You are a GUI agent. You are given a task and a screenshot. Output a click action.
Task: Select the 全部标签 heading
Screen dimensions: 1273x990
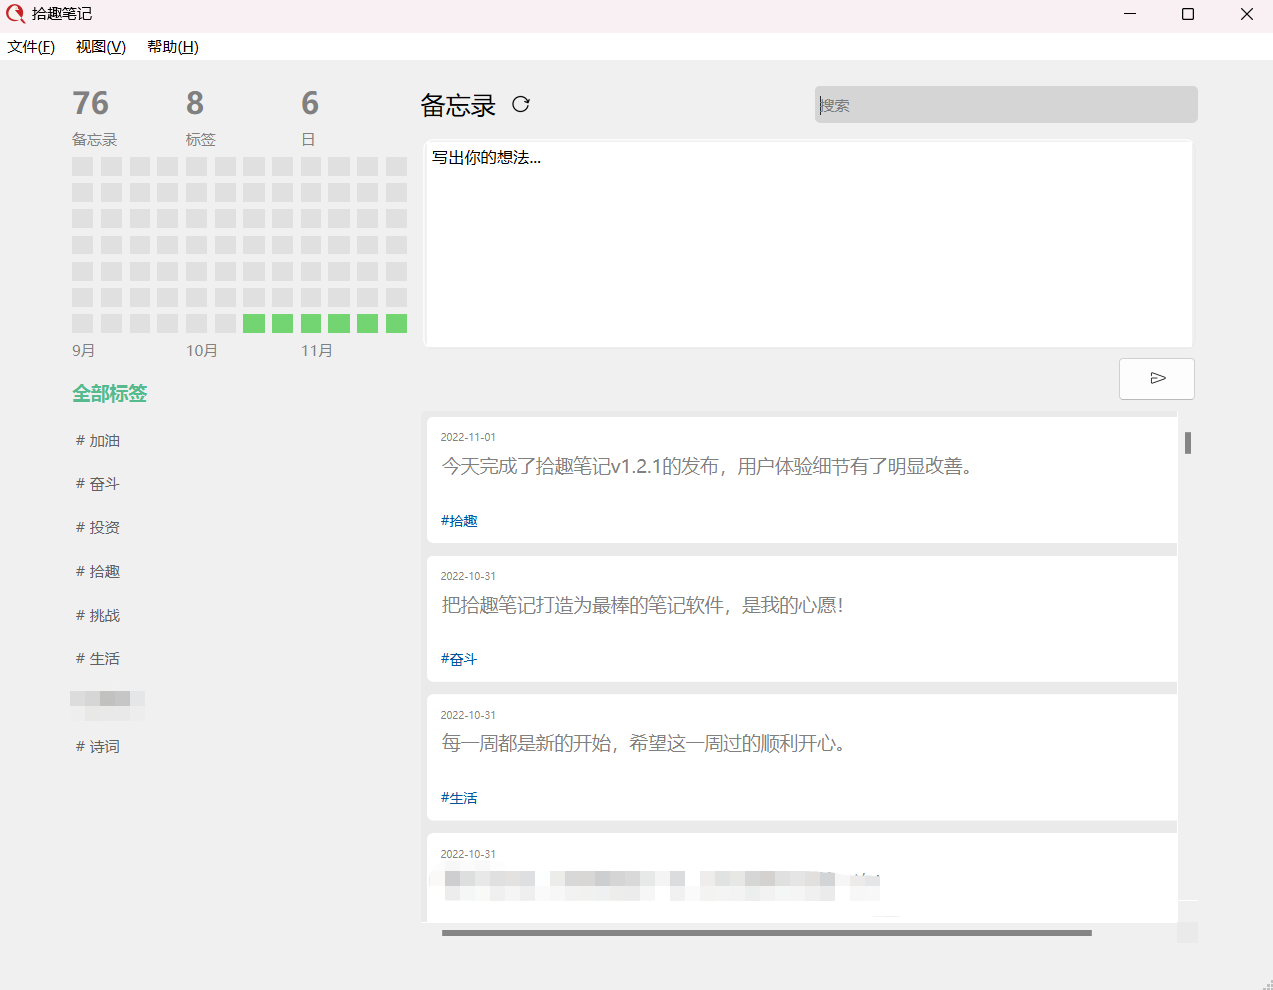coord(110,394)
